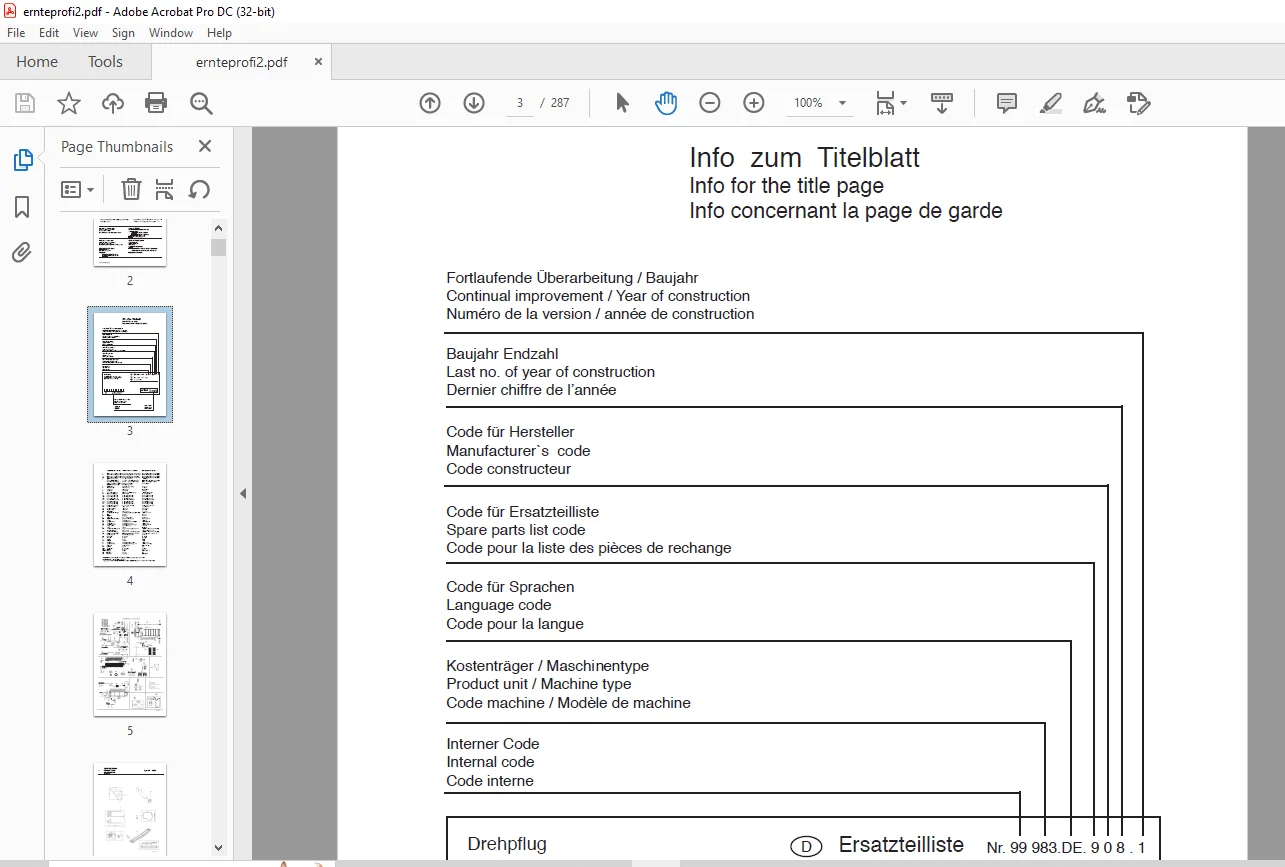Show the Bookmarks pane
The width and height of the screenshot is (1285, 867).
point(22,207)
